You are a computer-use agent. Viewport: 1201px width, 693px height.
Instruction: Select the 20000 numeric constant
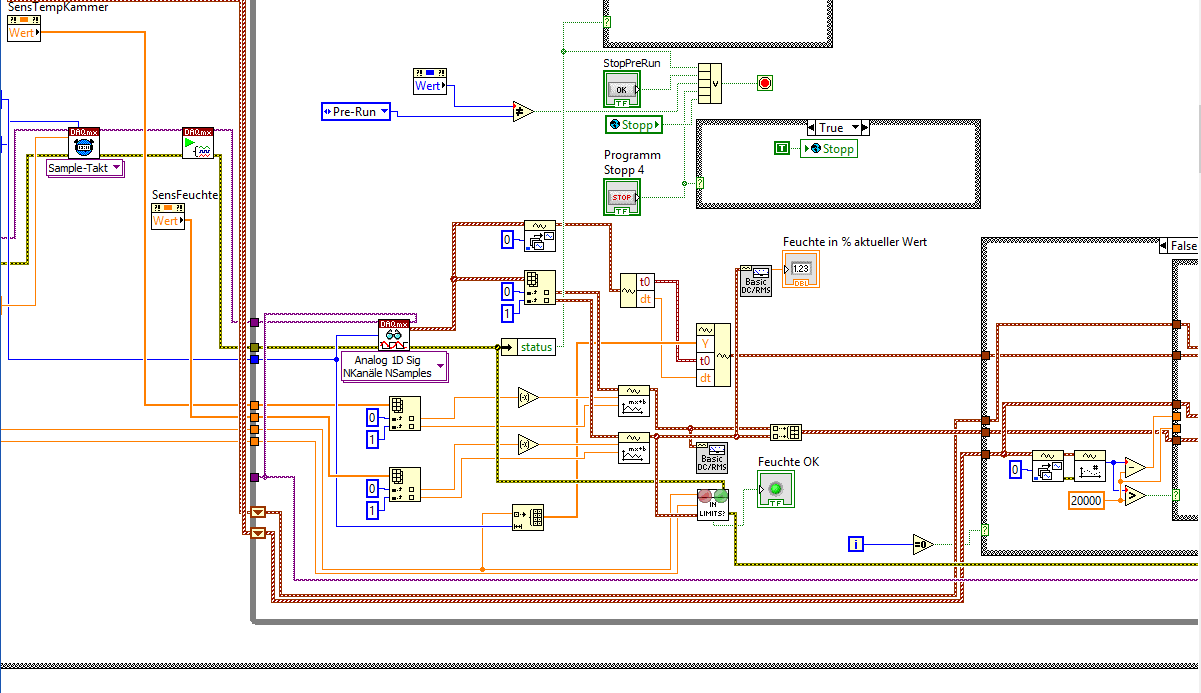(x=1087, y=500)
